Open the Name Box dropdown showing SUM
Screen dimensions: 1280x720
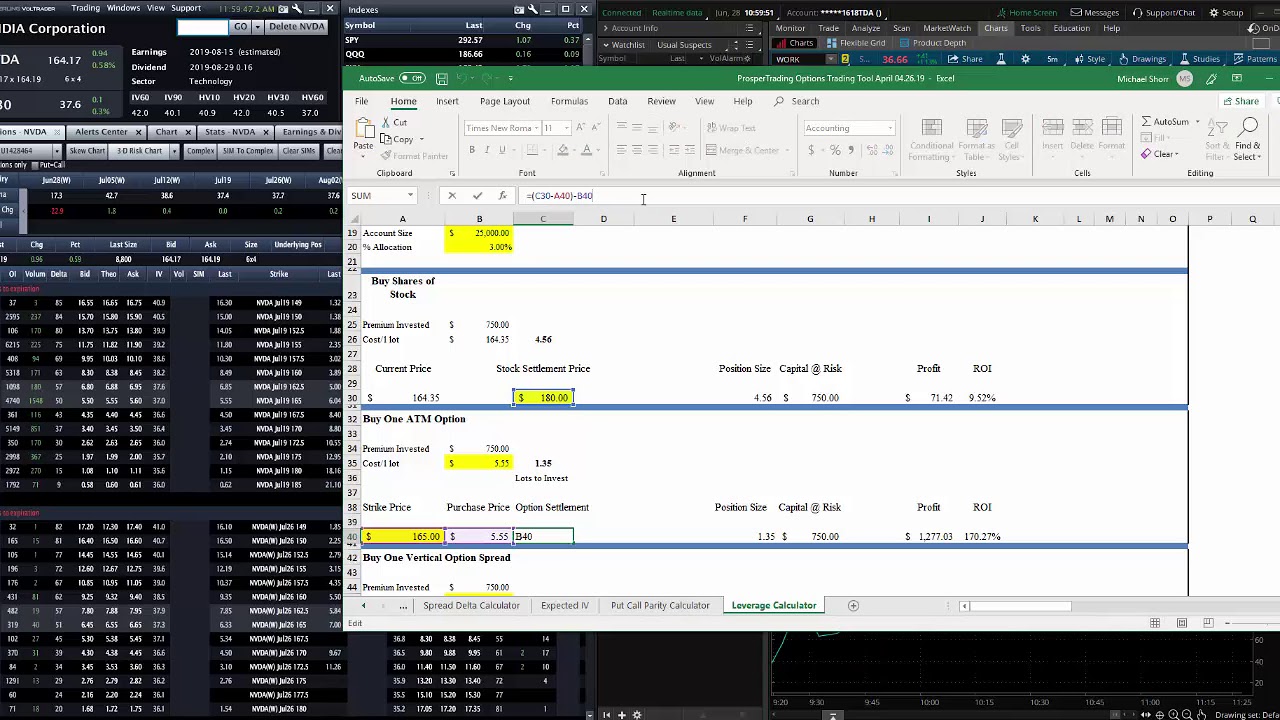tap(410, 196)
